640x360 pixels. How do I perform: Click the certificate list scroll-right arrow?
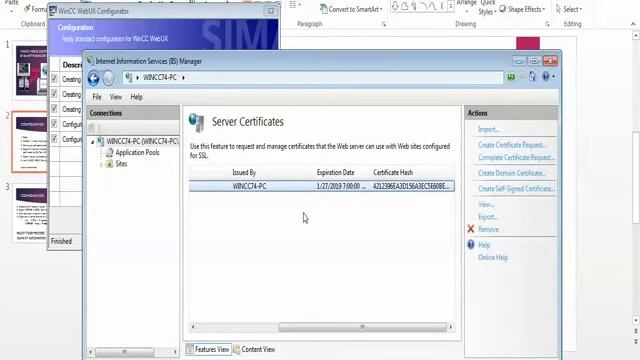451,327
